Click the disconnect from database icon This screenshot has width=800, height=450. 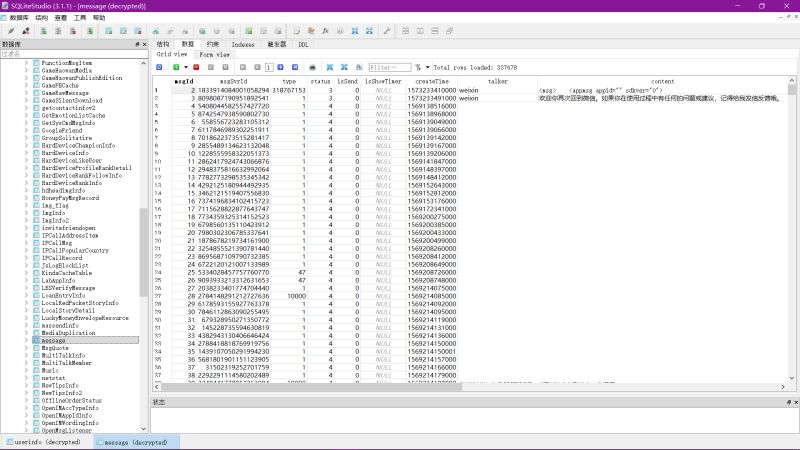tap(26, 31)
